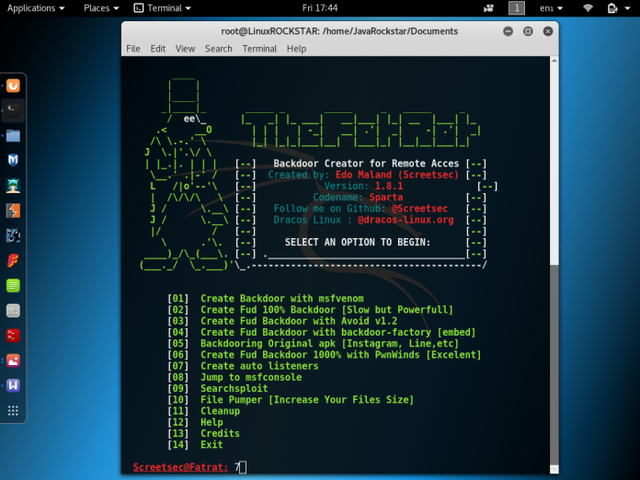Open the Search menu

[x=218, y=49]
